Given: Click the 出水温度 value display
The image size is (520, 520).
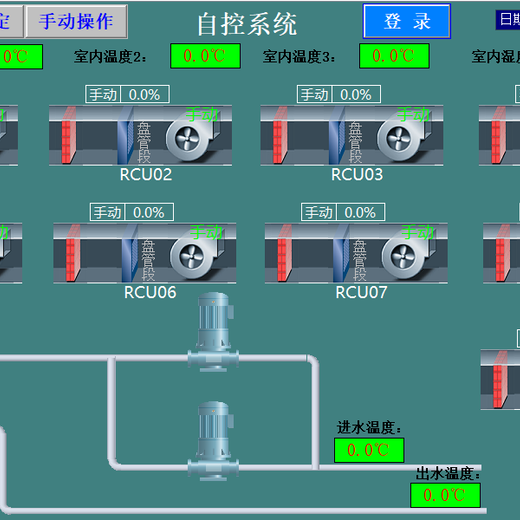Looking at the screenshot, I should [445, 495].
